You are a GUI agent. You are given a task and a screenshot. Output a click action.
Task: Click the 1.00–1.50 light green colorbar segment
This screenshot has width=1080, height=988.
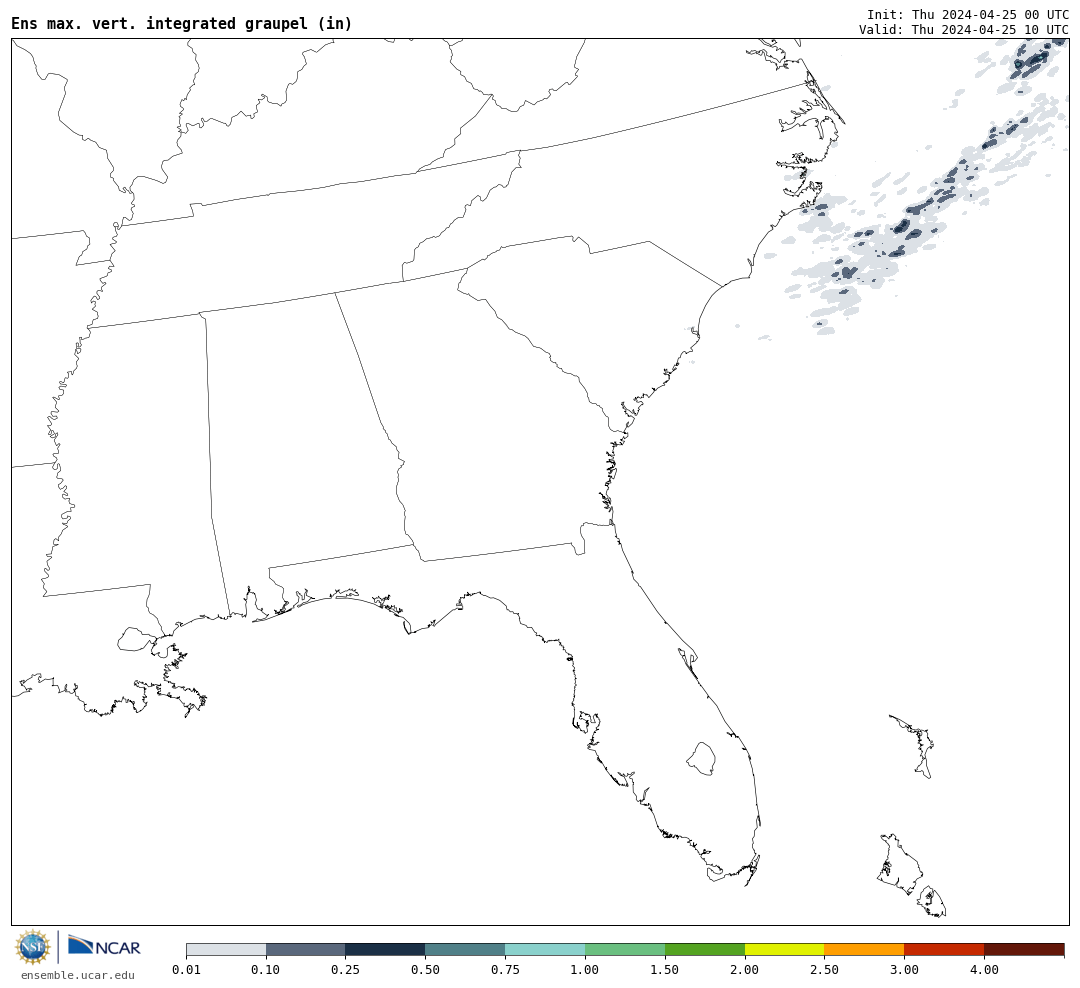625,949
